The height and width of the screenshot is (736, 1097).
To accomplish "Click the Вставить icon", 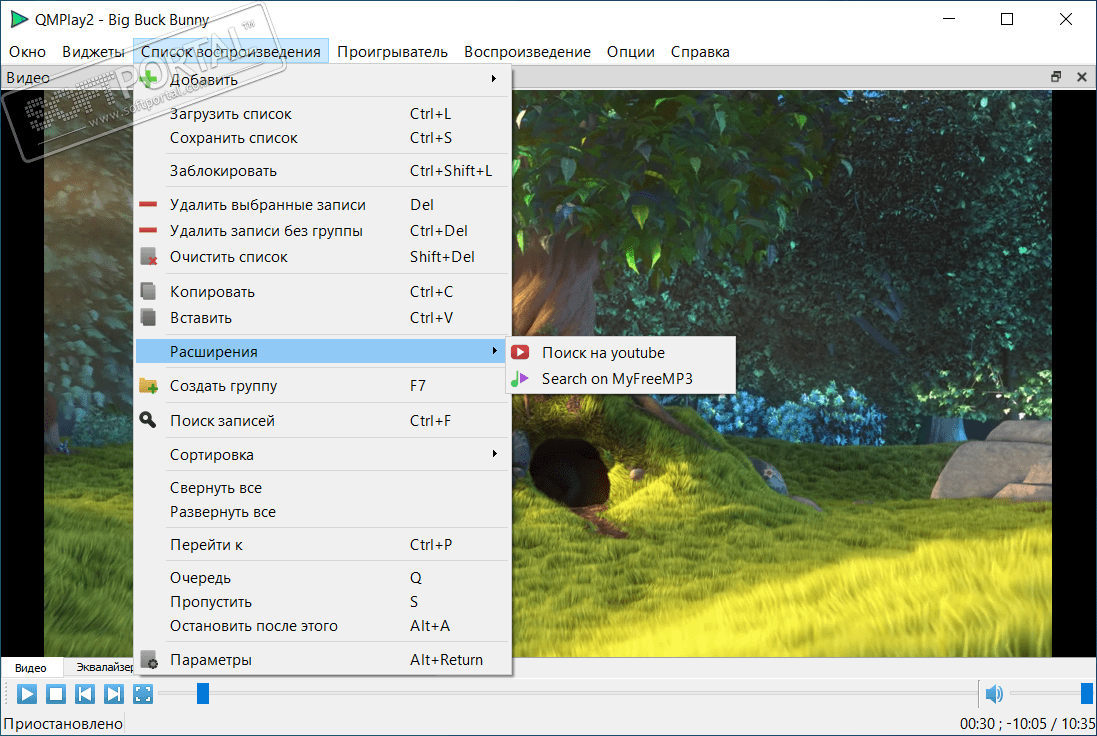I will tap(148, 317).
